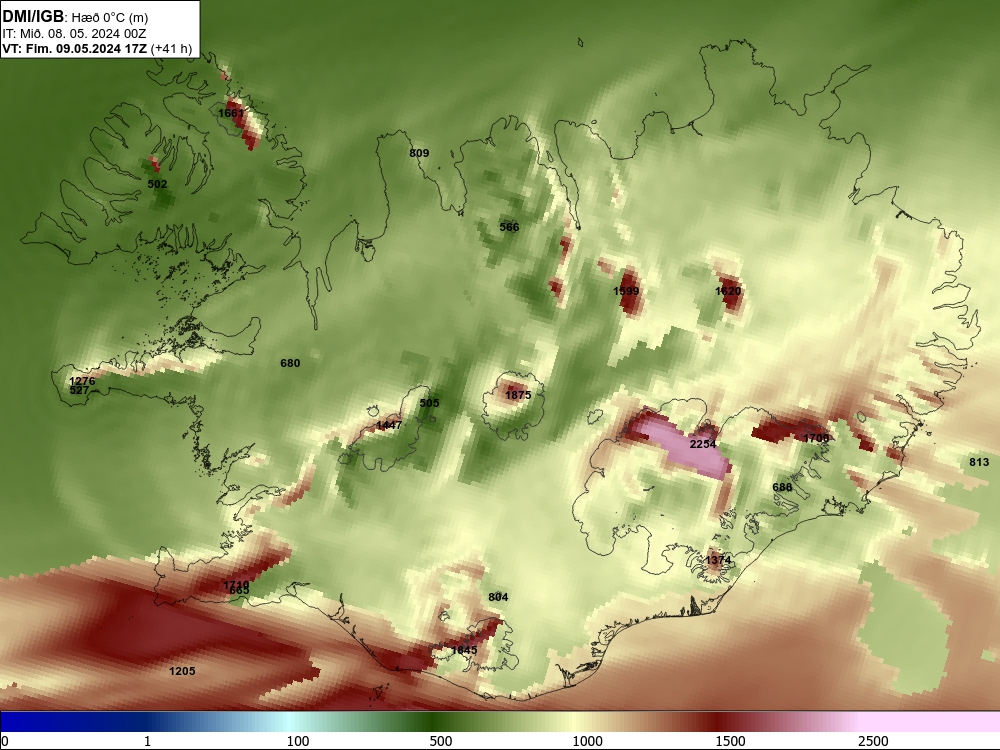Click the initial time line 'IT: Mið. 08. 05. 2024 00Z'
Screen dimensions: 1000x750
coord(74,34)
